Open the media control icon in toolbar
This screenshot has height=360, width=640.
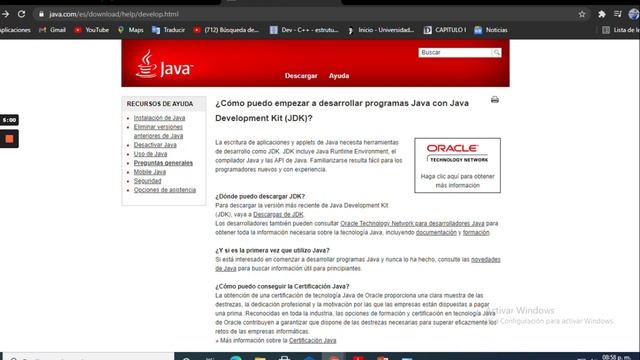tap(618, 14)
